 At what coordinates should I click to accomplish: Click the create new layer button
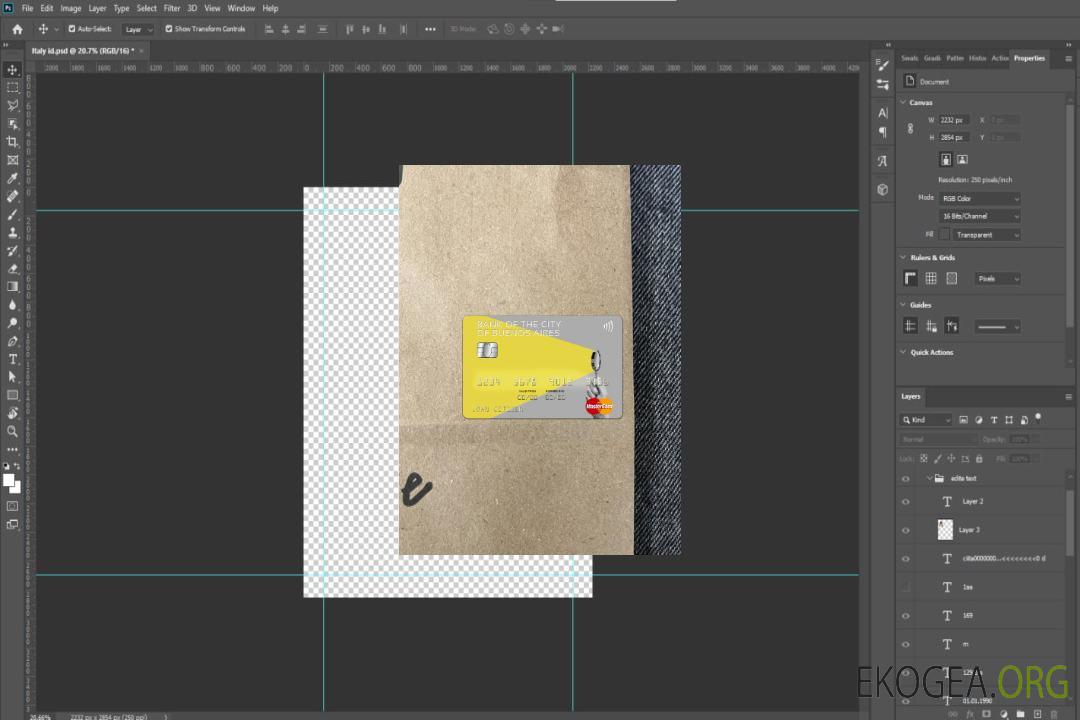[1036, 713]
